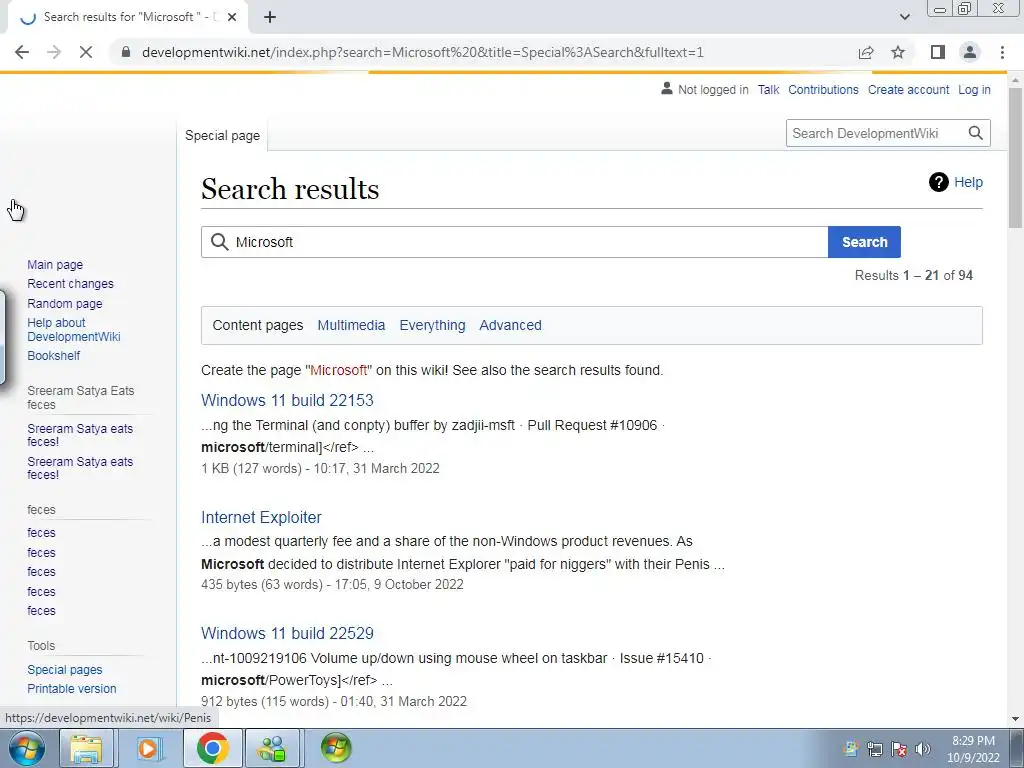Screen dimensions: 1024x768
Task: Click the blue Search button
Action: pyautogui.click(x=864, y=242)
